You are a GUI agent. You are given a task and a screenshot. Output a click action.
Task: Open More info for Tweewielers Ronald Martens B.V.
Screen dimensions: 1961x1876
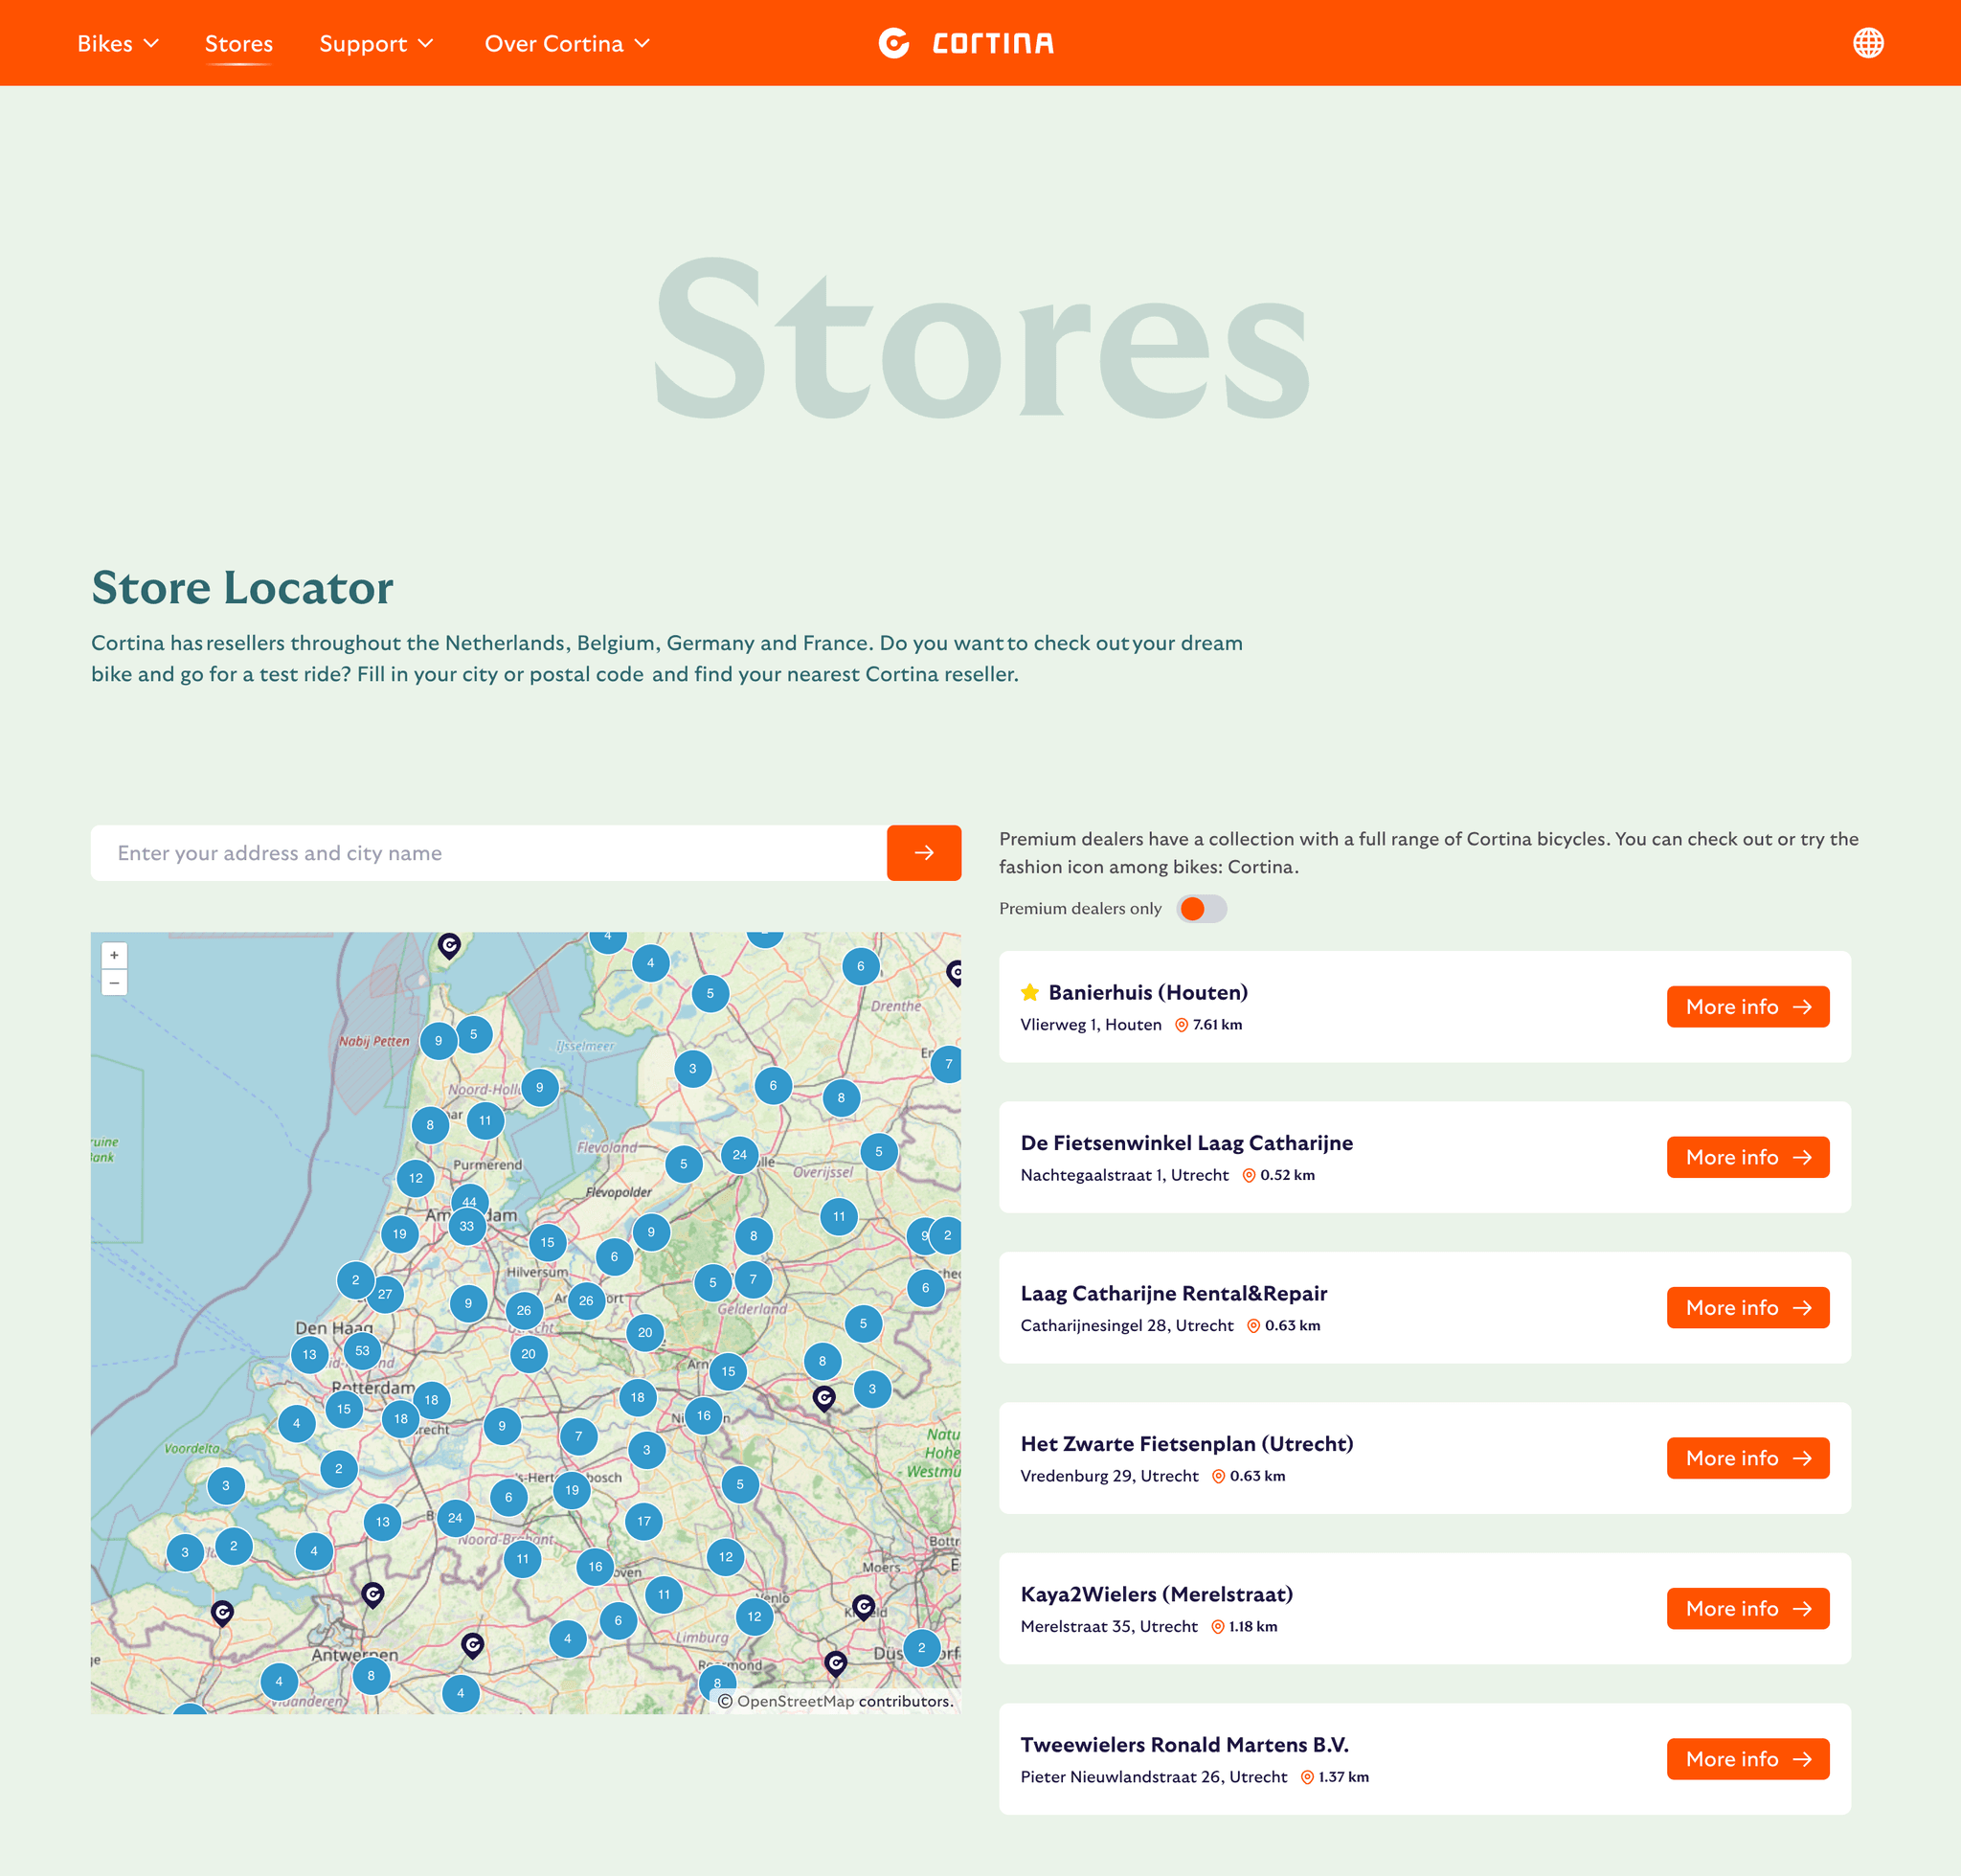(1747, 1759)
